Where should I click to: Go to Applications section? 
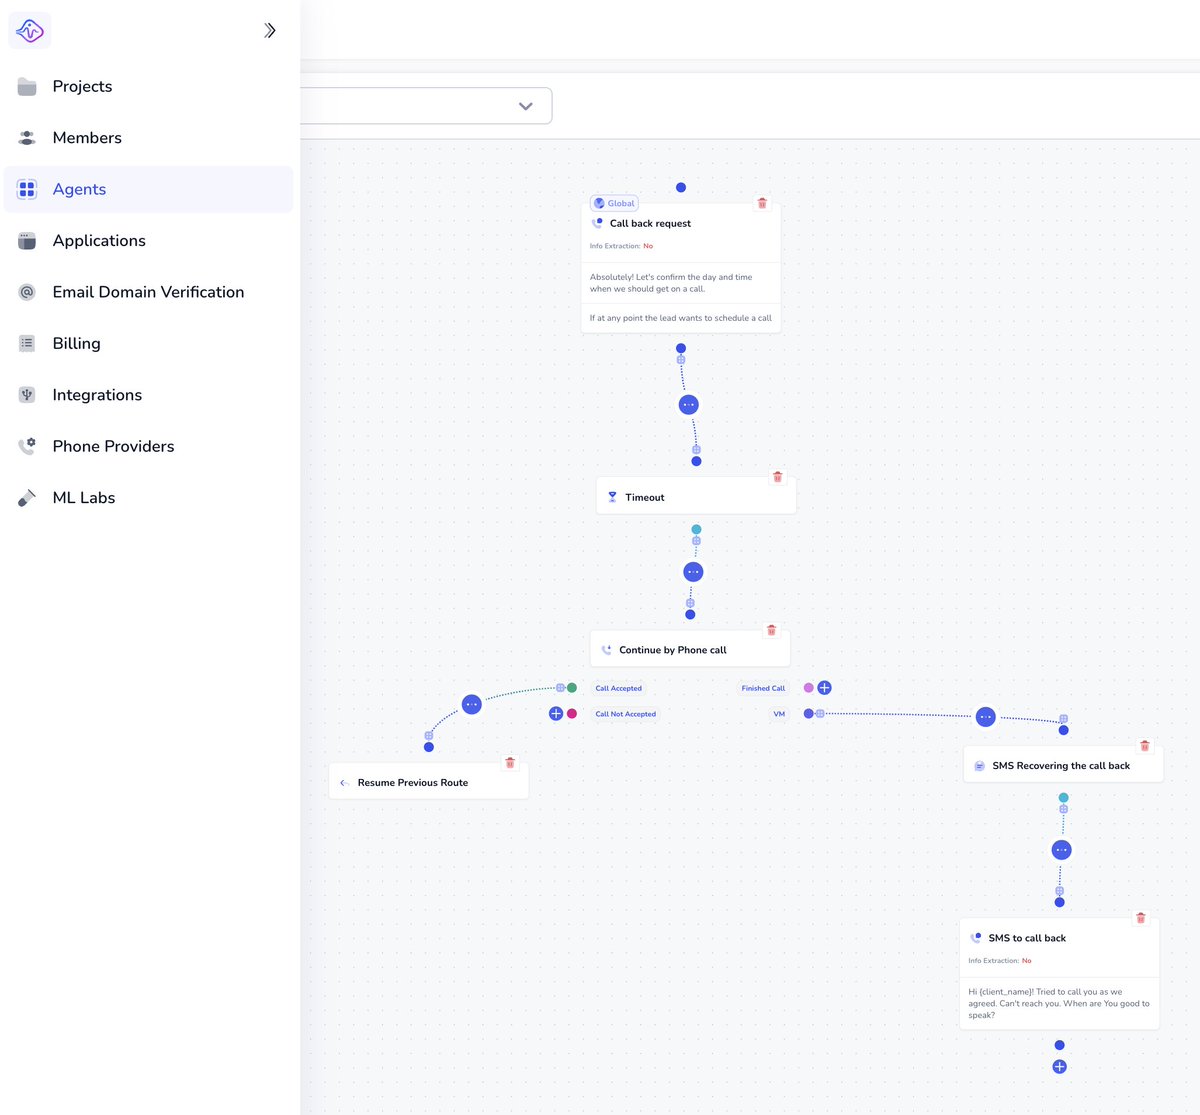(148, 241)
